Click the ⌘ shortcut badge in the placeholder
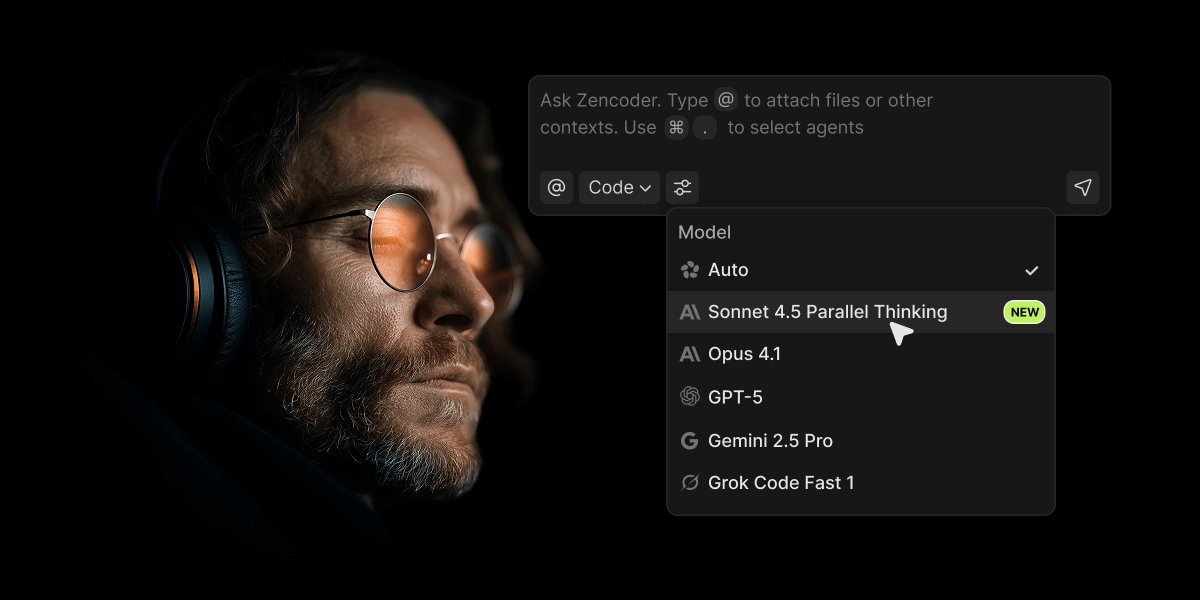The image size is (1200, 600). point(674,127)
